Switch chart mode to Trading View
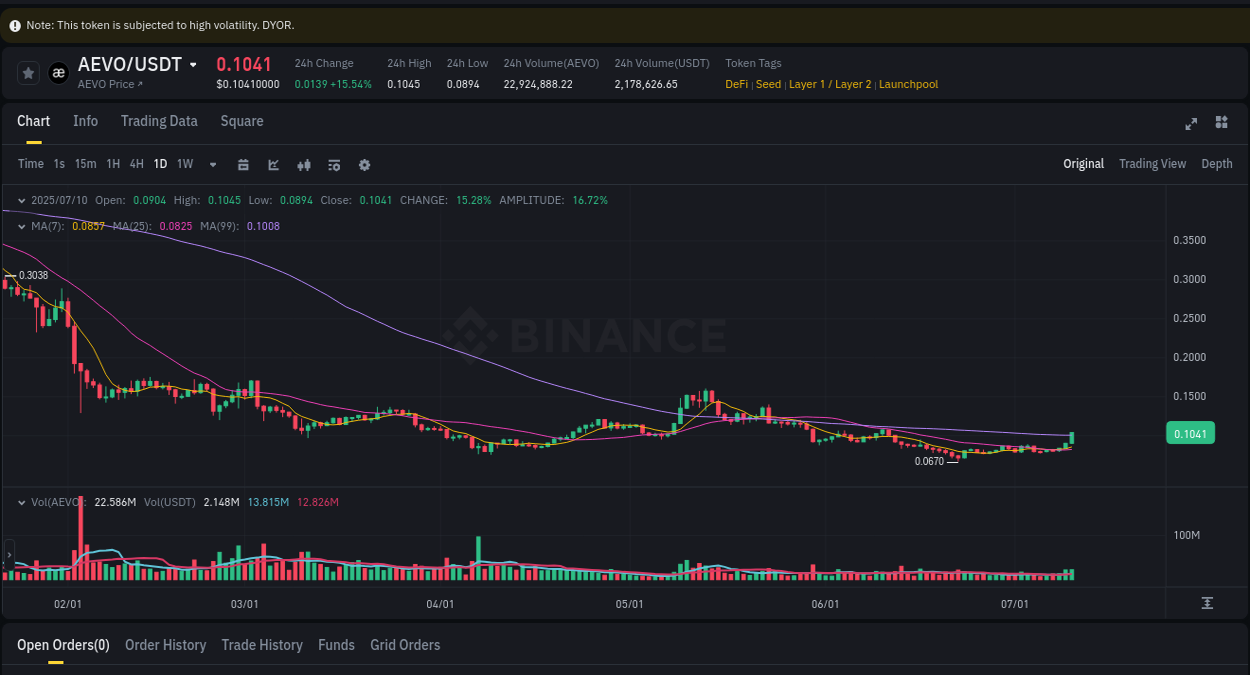This screenshot has height=675, width=1250. 1152,163
